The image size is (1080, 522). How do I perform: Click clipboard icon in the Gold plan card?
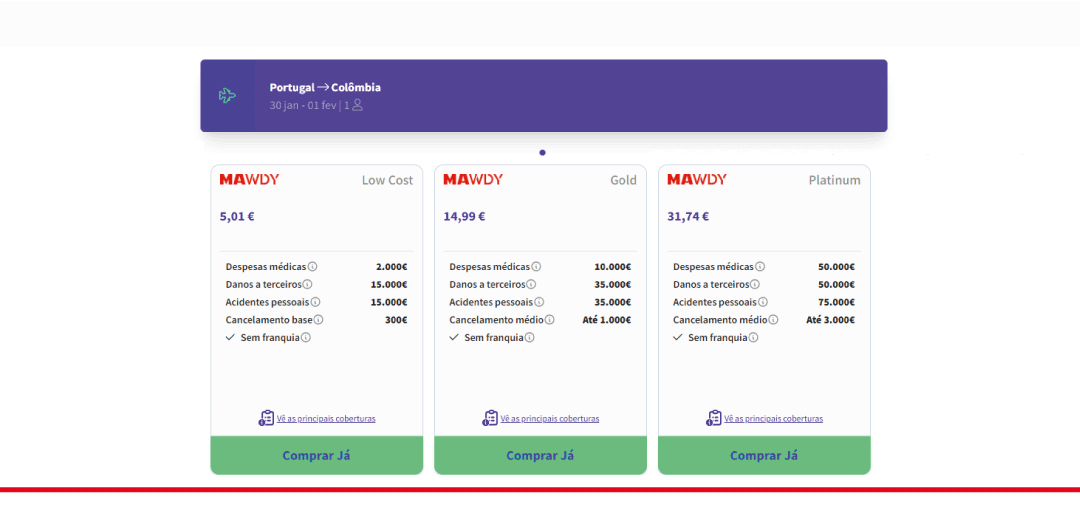[x=490, y=418]
